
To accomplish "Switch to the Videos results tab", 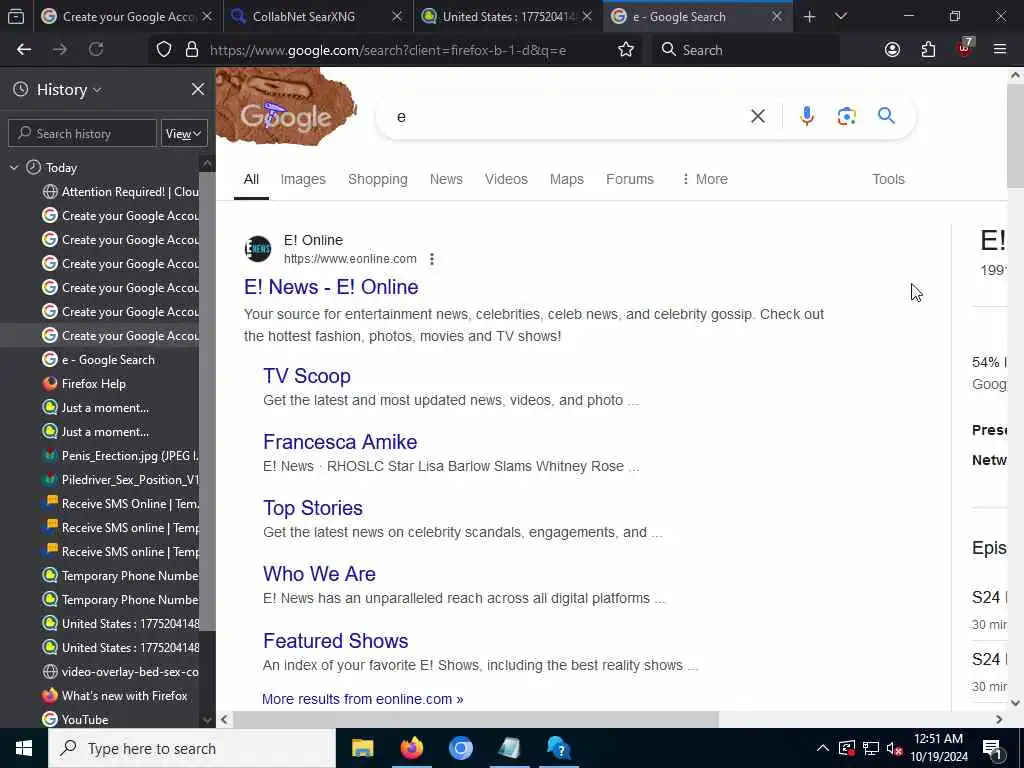I will (506, 180).
